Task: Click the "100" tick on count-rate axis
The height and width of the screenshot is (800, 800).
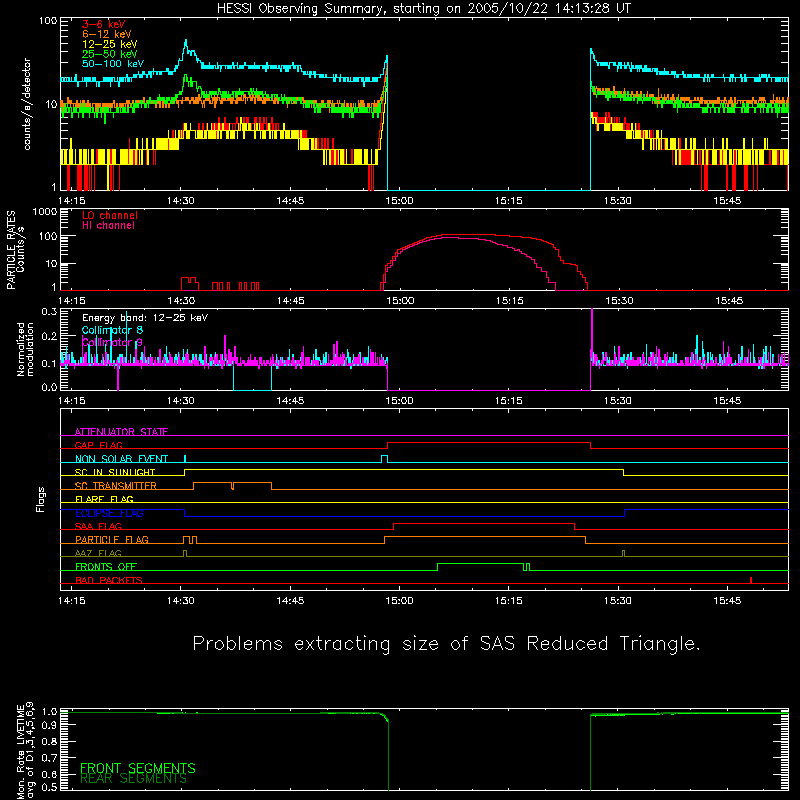Action: tap(48, 21)
